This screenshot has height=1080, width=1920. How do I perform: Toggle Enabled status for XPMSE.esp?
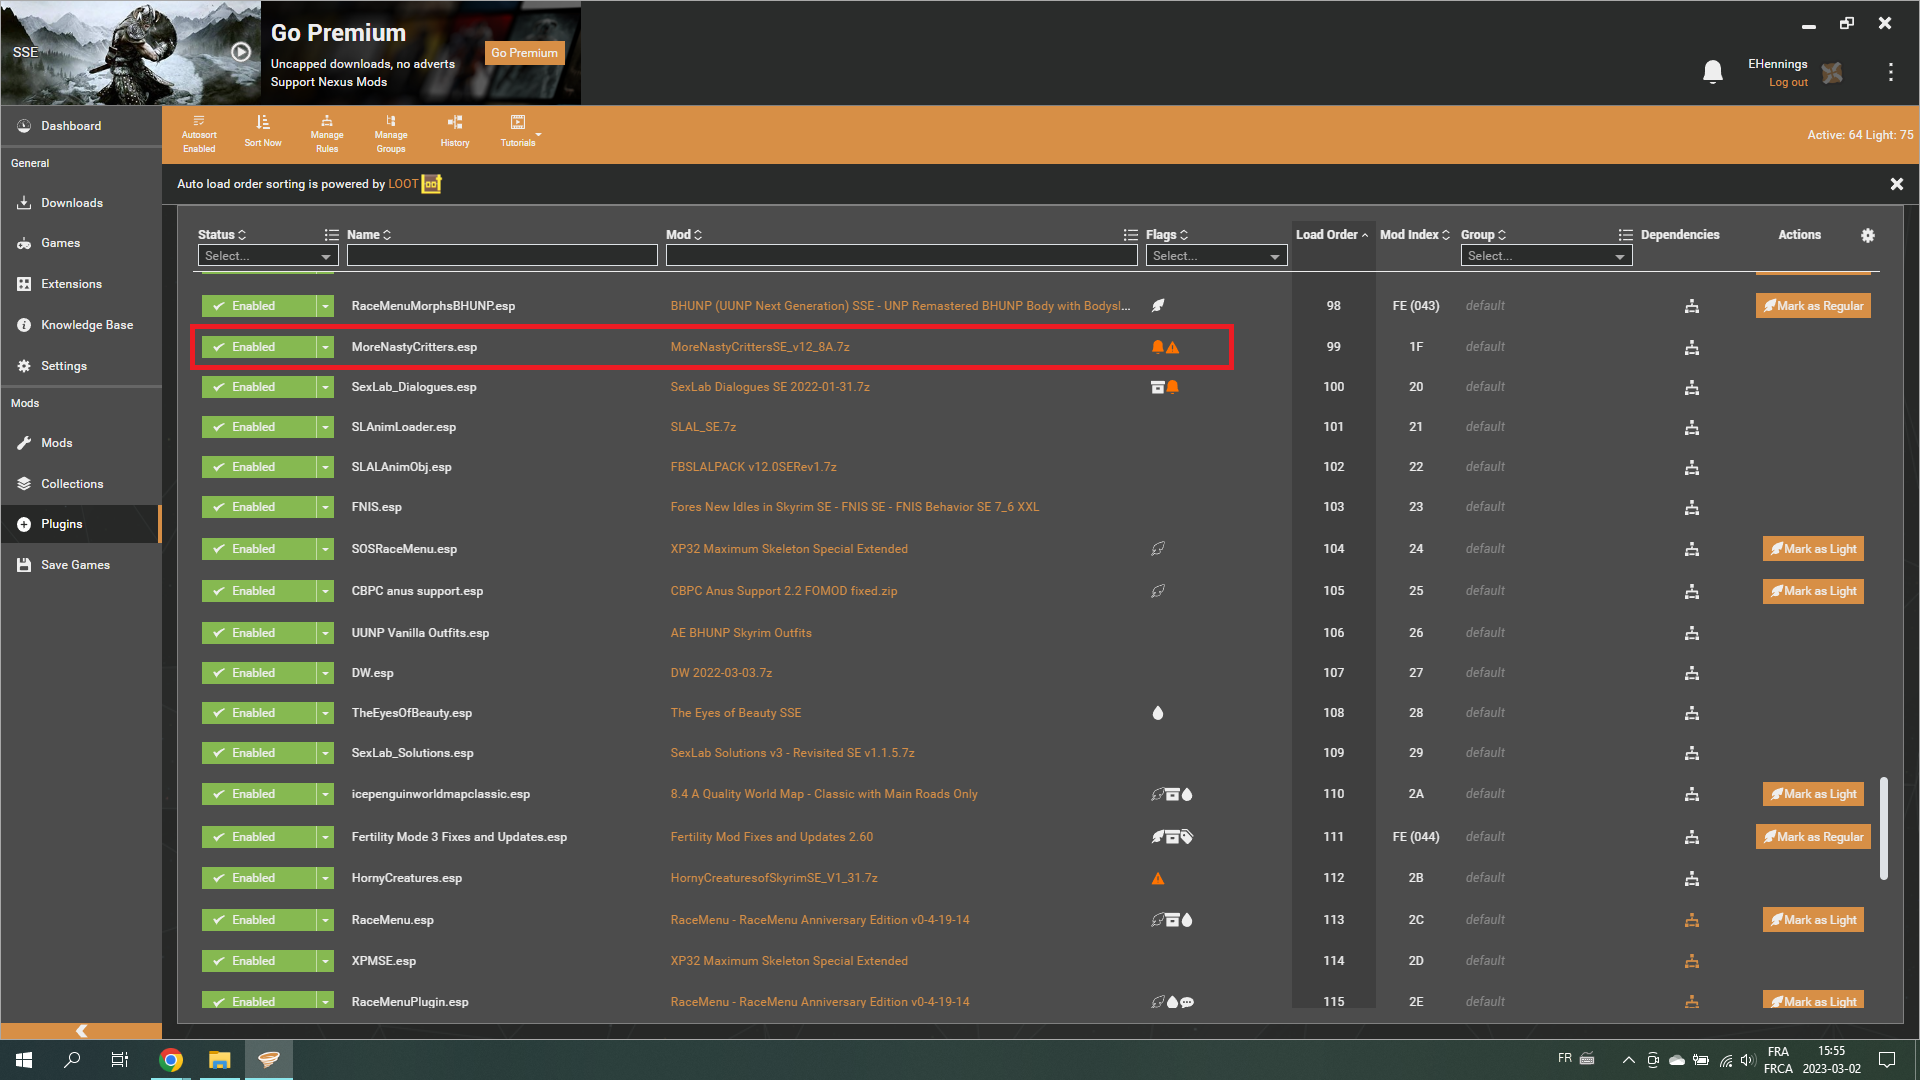pyautogui.click(x=258, y=961)
